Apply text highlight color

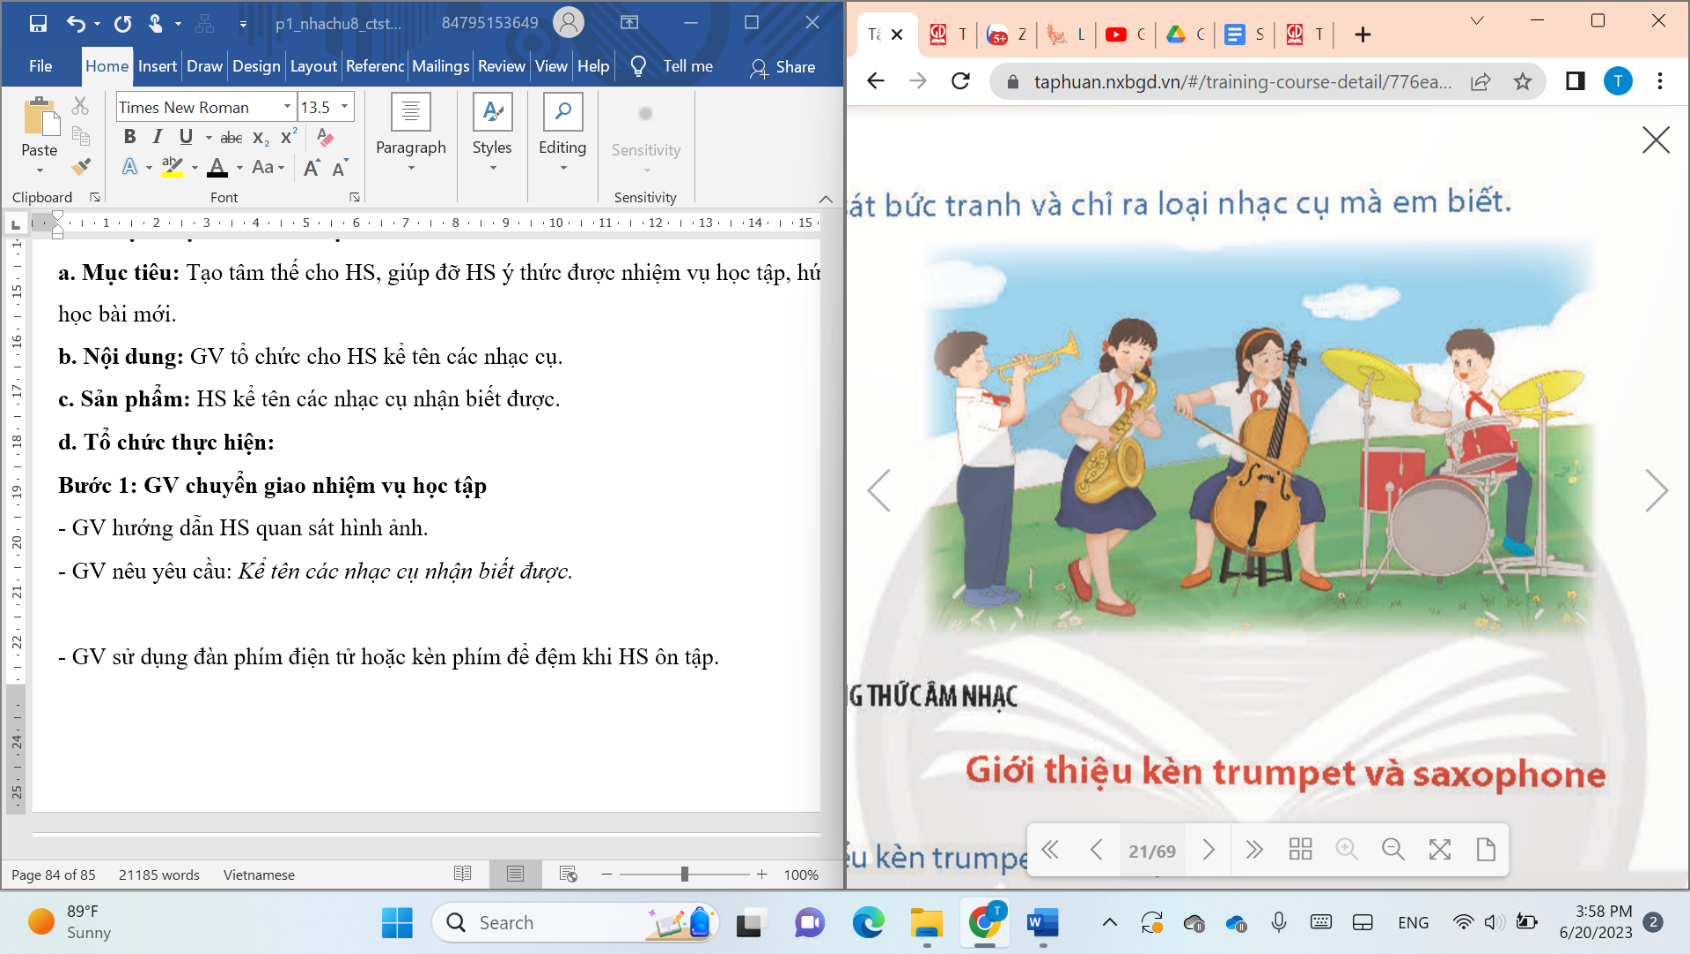pyautogui.click(x=172, y=167)
